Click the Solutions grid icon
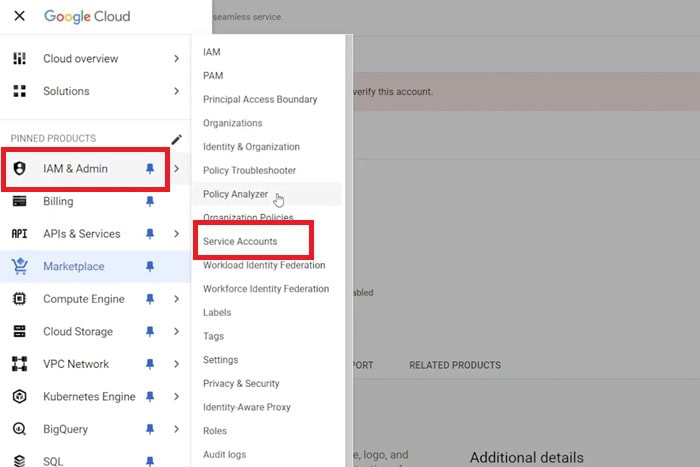Image resolution: width=700 pixels, height=467 pixels. tap(19, 91)
